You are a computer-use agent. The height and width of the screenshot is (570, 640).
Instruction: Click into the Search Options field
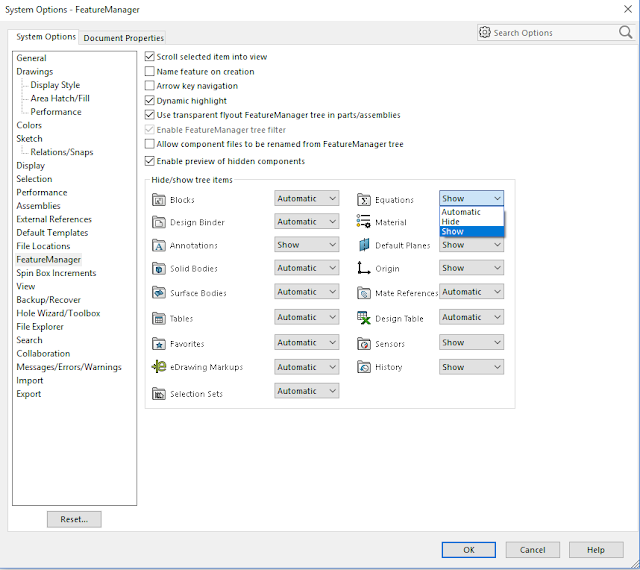[x=554, y=33]
